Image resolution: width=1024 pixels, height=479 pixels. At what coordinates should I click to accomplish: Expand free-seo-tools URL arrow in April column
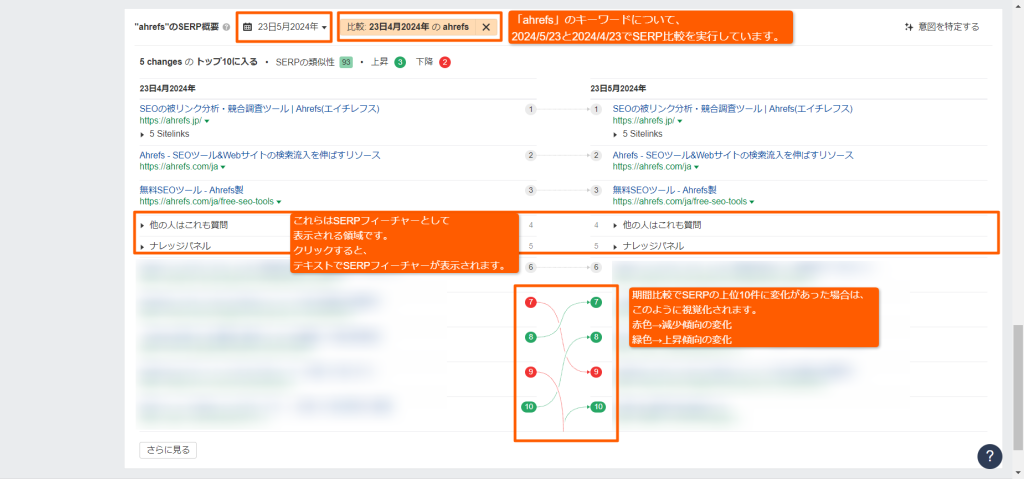click(280, 203)
